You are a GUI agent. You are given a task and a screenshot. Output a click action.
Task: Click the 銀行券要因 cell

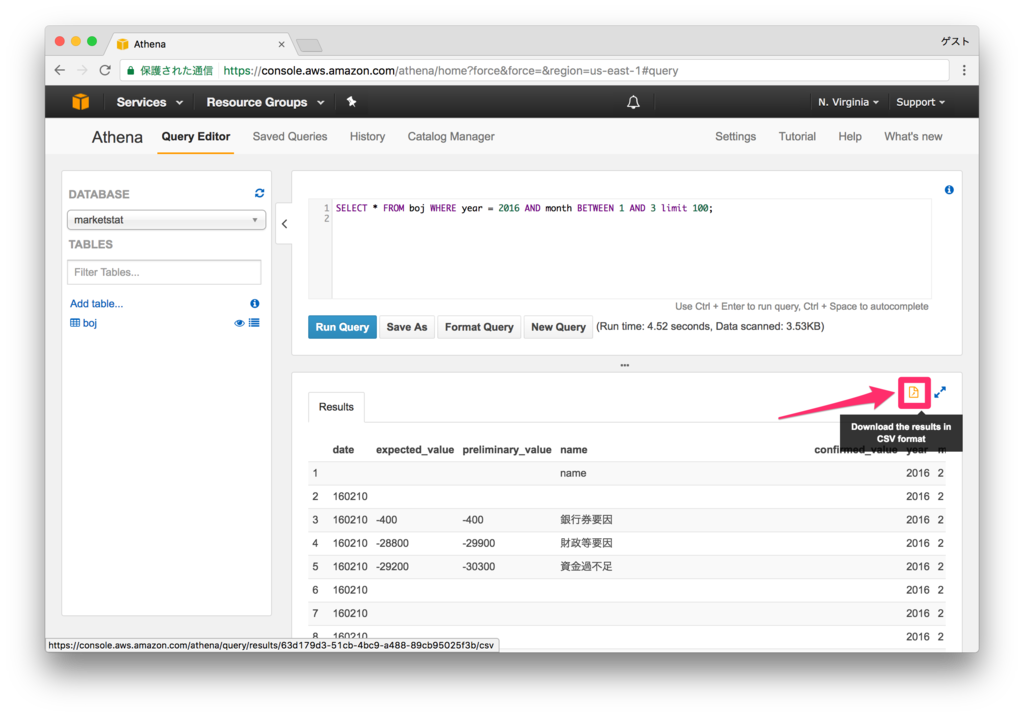586,520
